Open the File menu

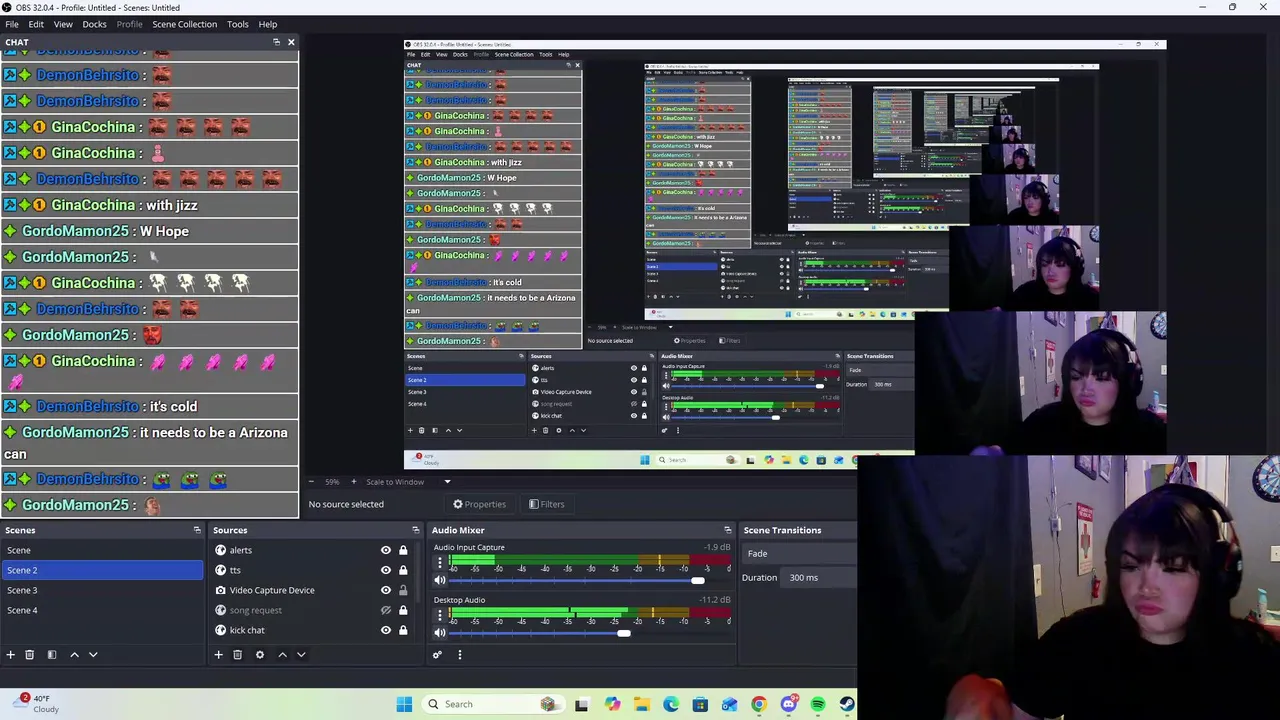tap(12, 24)
